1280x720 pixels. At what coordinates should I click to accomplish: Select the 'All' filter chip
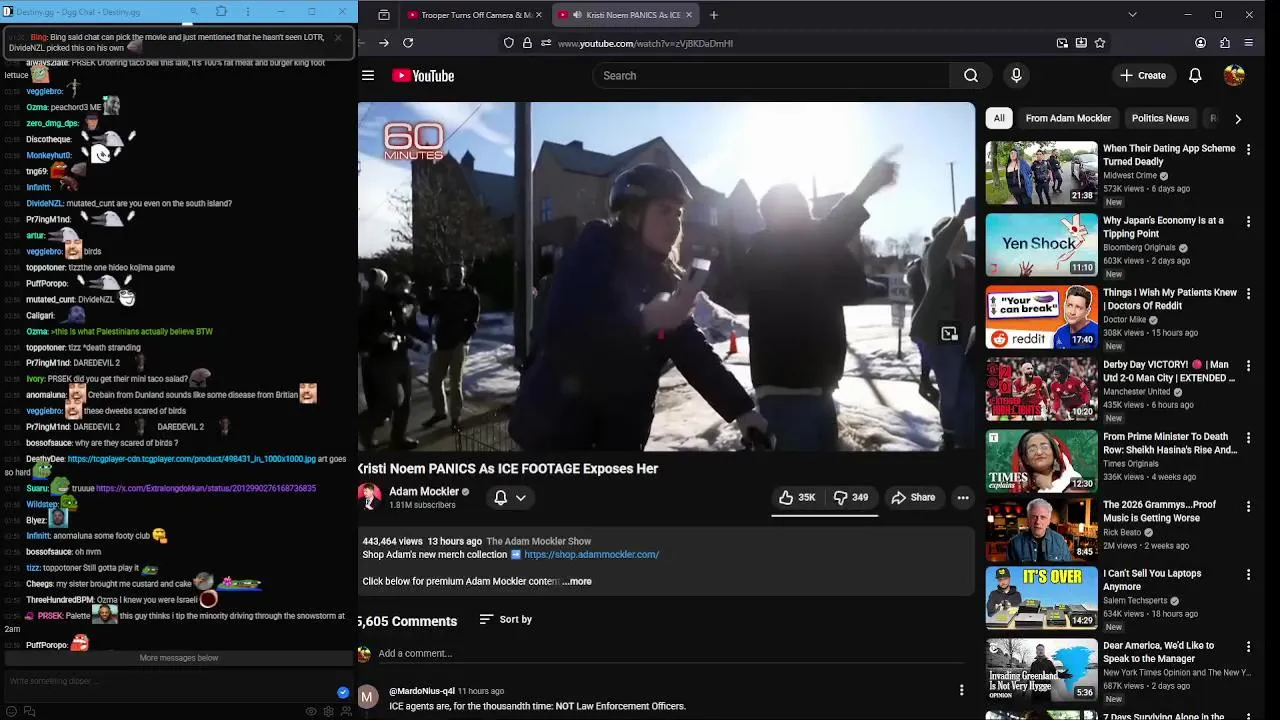tap(998, 118)
